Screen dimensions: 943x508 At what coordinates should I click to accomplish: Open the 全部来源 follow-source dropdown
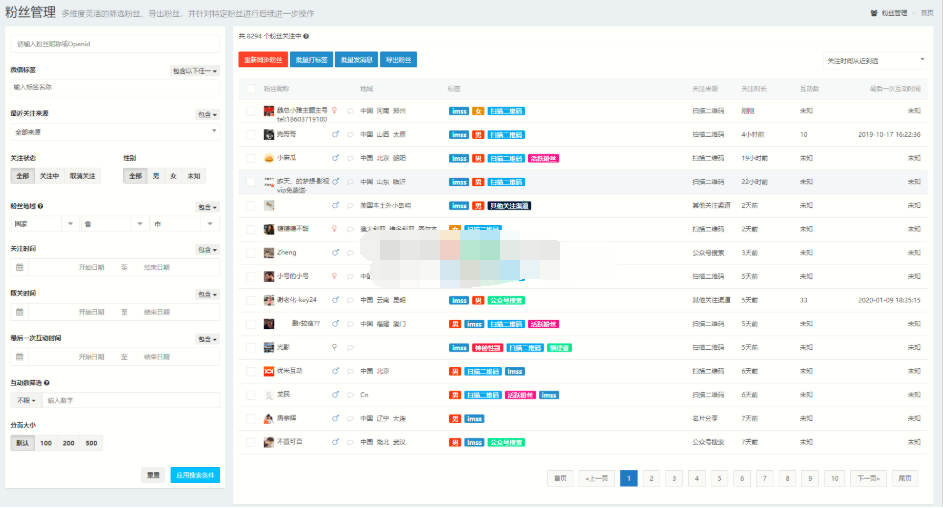pos(114,131)
